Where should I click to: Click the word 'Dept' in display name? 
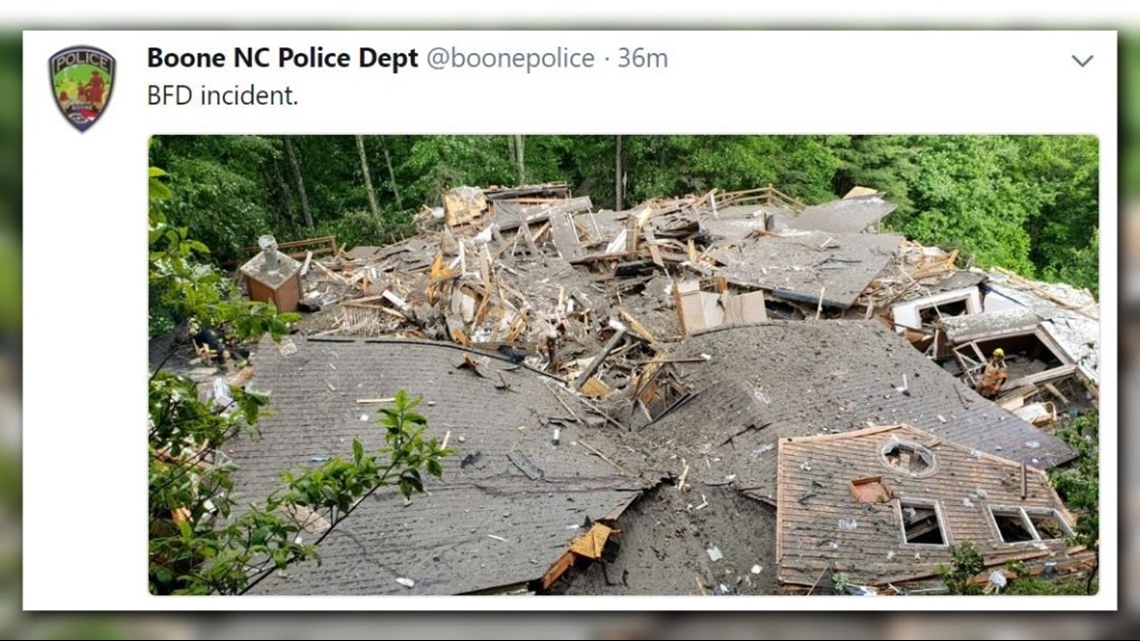coord(388,60)
